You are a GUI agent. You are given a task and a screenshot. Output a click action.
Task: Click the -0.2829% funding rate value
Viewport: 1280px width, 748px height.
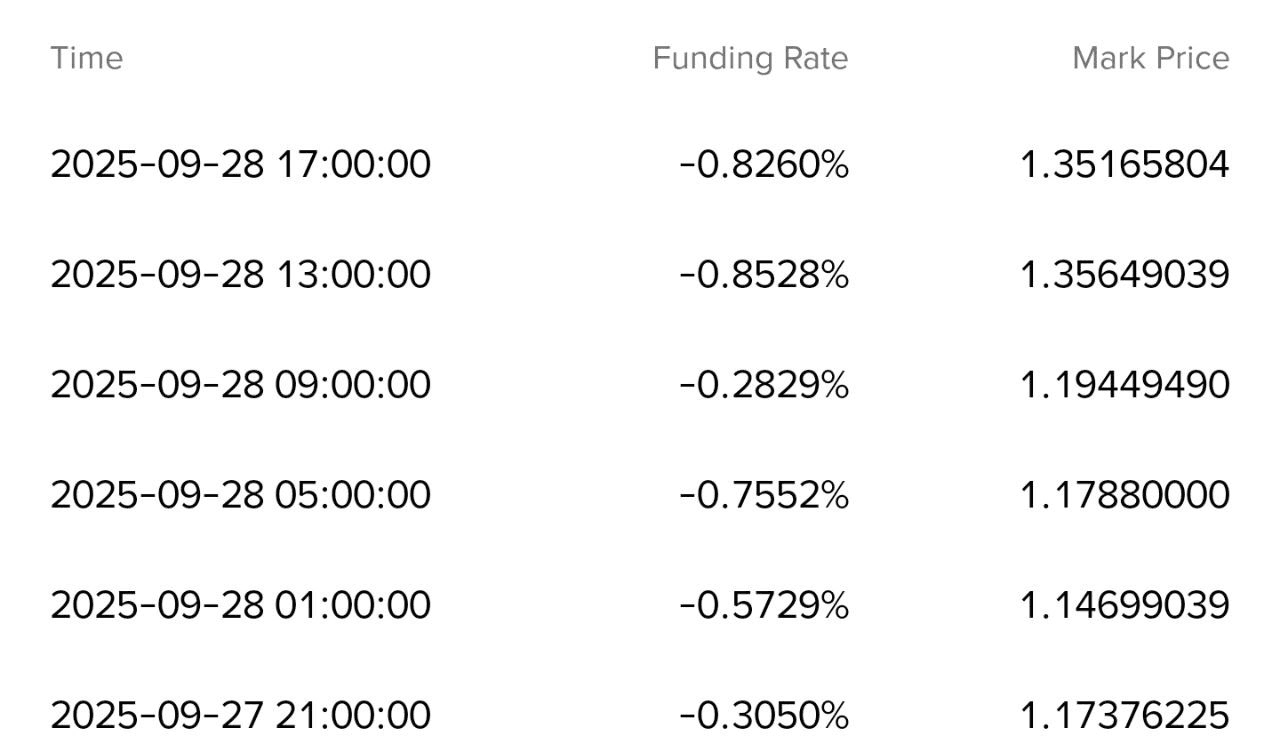(x=764, y=384)
